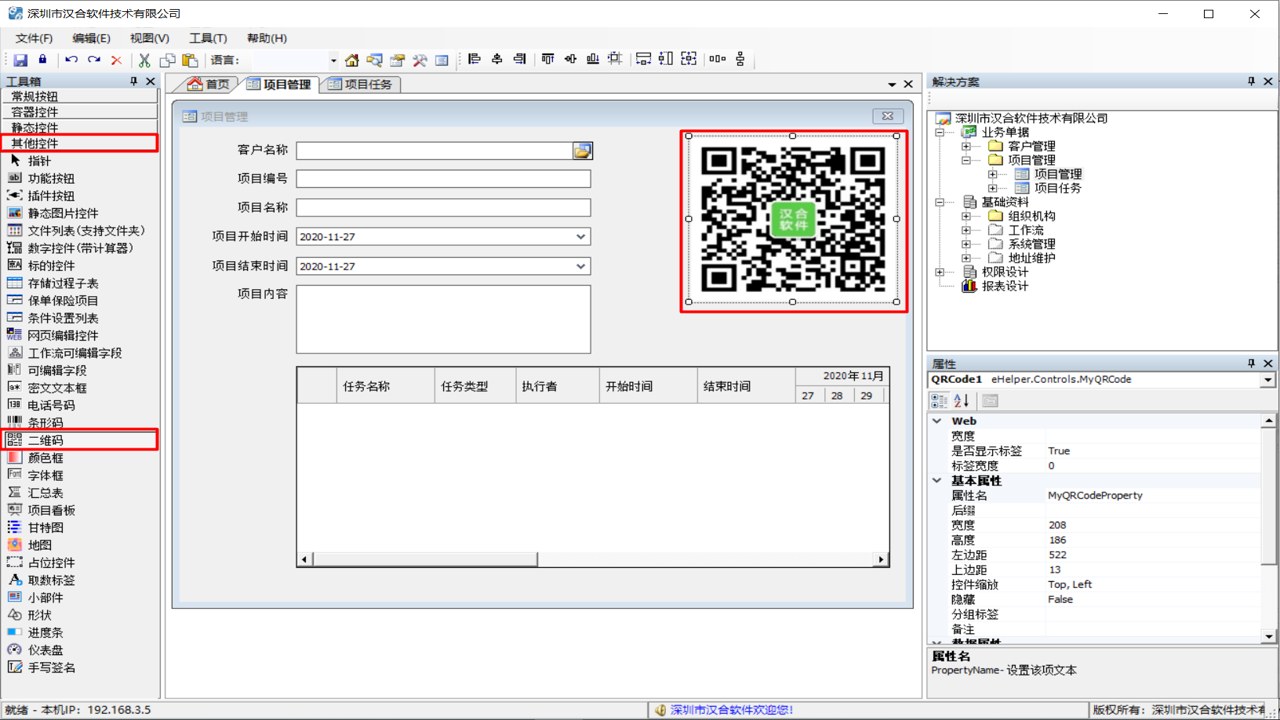Switch to the 项目任务 tab
Viewport: 1280px width, 720px height.
click(x=360, y=84)
